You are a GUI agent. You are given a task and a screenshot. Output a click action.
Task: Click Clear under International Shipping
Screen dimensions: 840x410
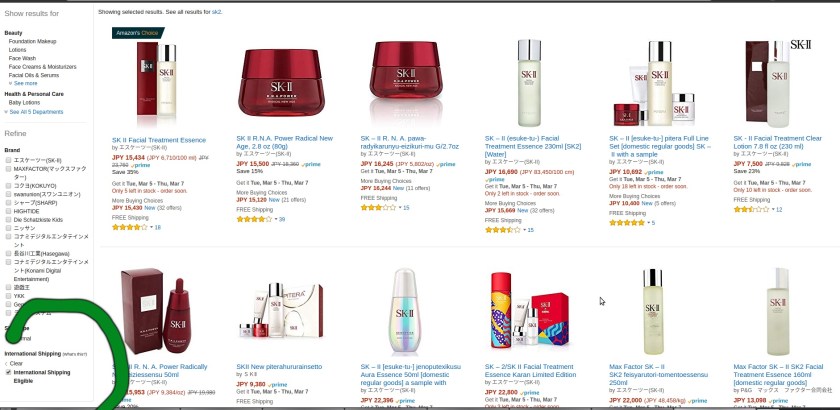click(16, 363)
